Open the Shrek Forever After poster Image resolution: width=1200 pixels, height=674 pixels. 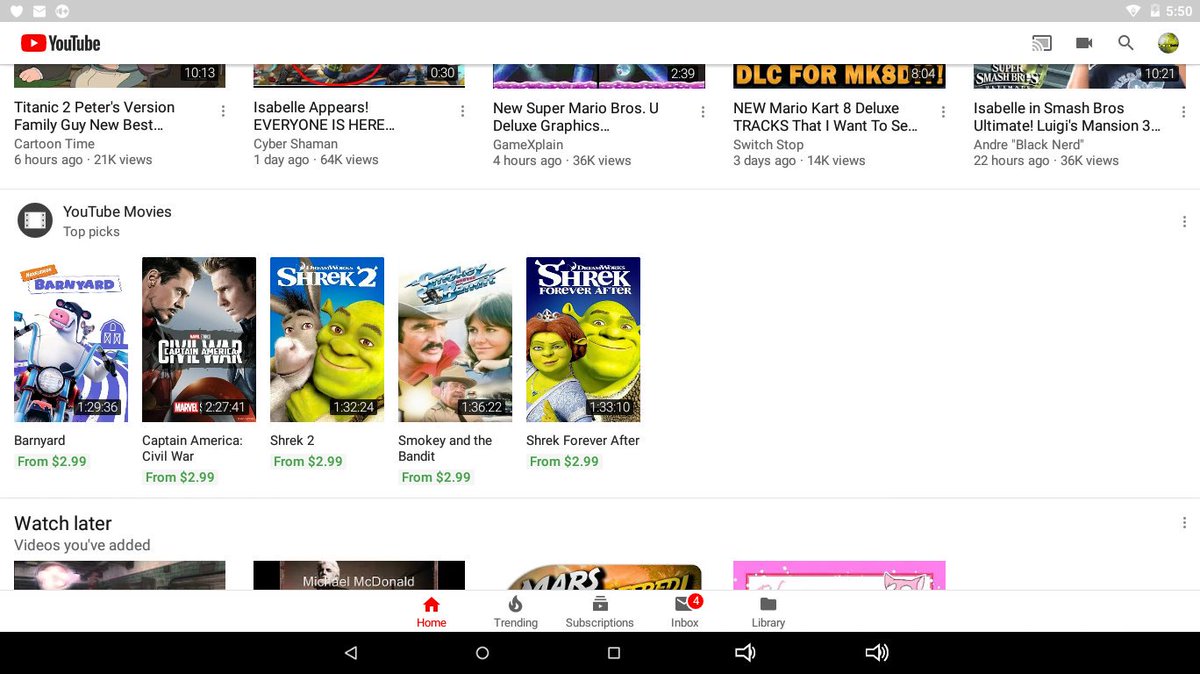tap(583, 339)
